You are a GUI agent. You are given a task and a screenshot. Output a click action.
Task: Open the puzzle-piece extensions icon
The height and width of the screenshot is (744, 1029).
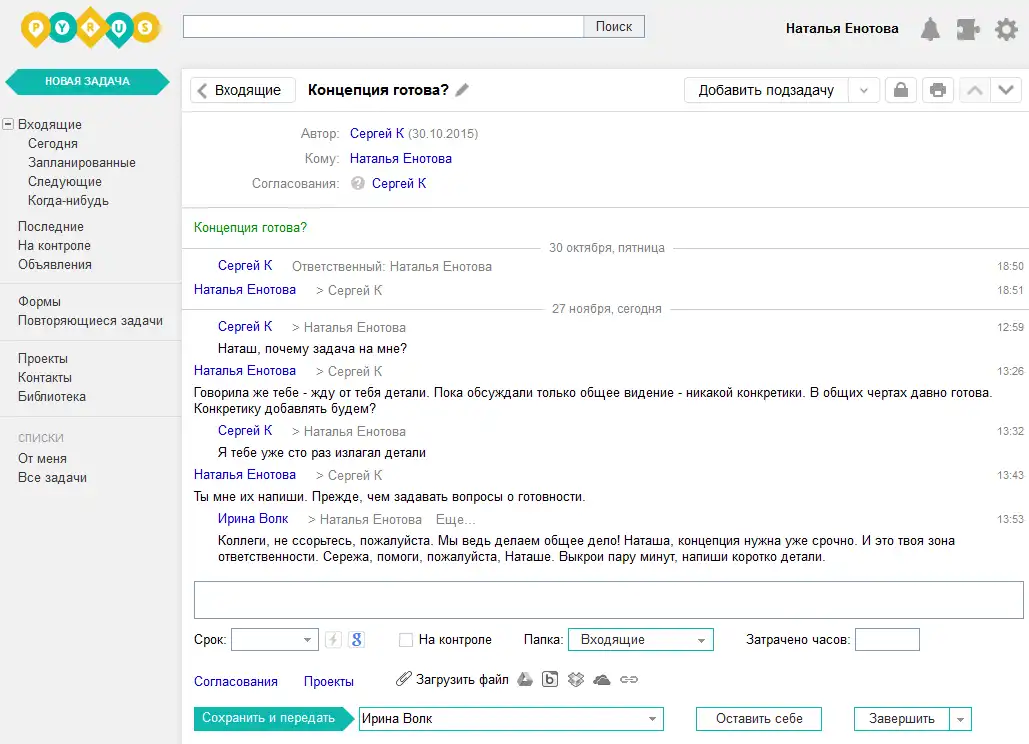(968, 29)
